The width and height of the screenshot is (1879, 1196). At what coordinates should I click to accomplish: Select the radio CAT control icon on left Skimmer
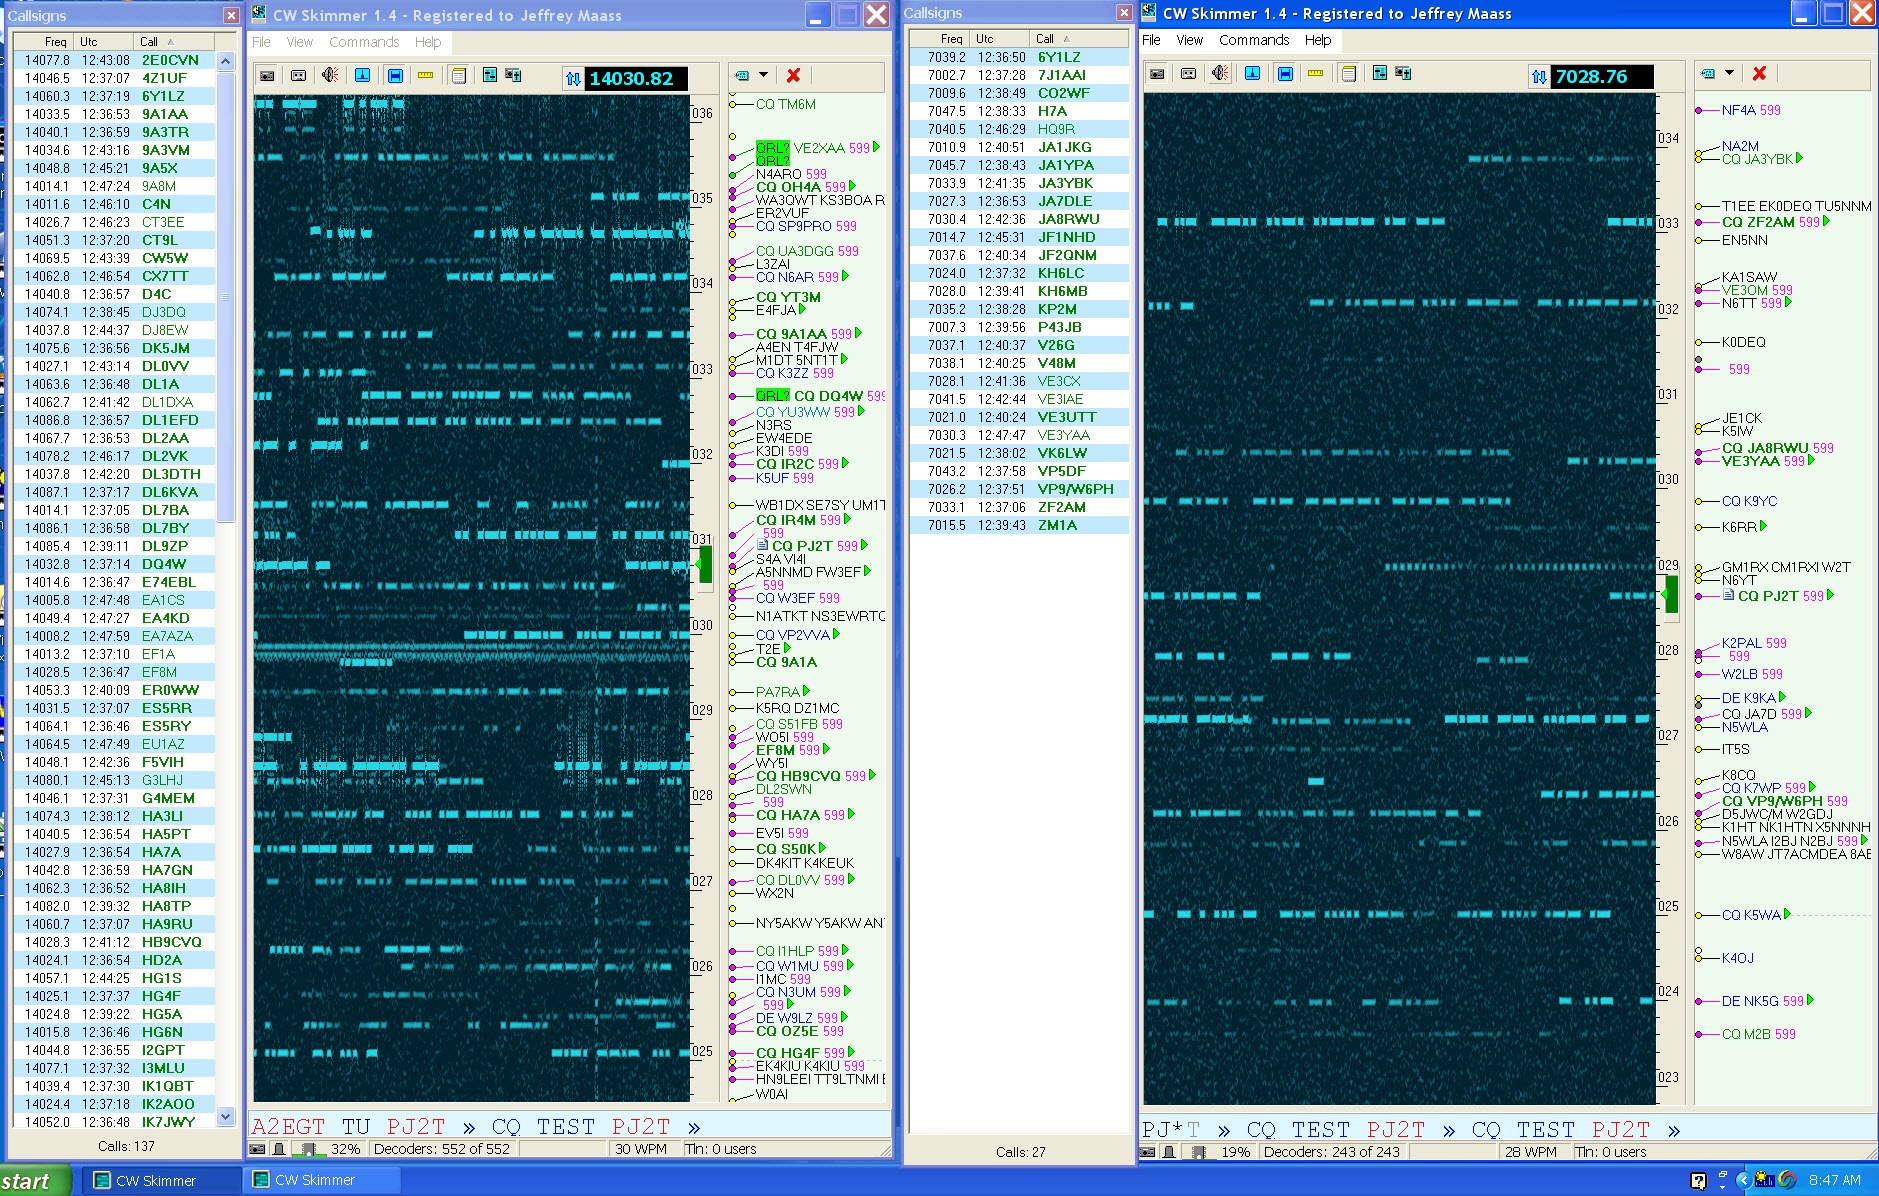(267, 76)
